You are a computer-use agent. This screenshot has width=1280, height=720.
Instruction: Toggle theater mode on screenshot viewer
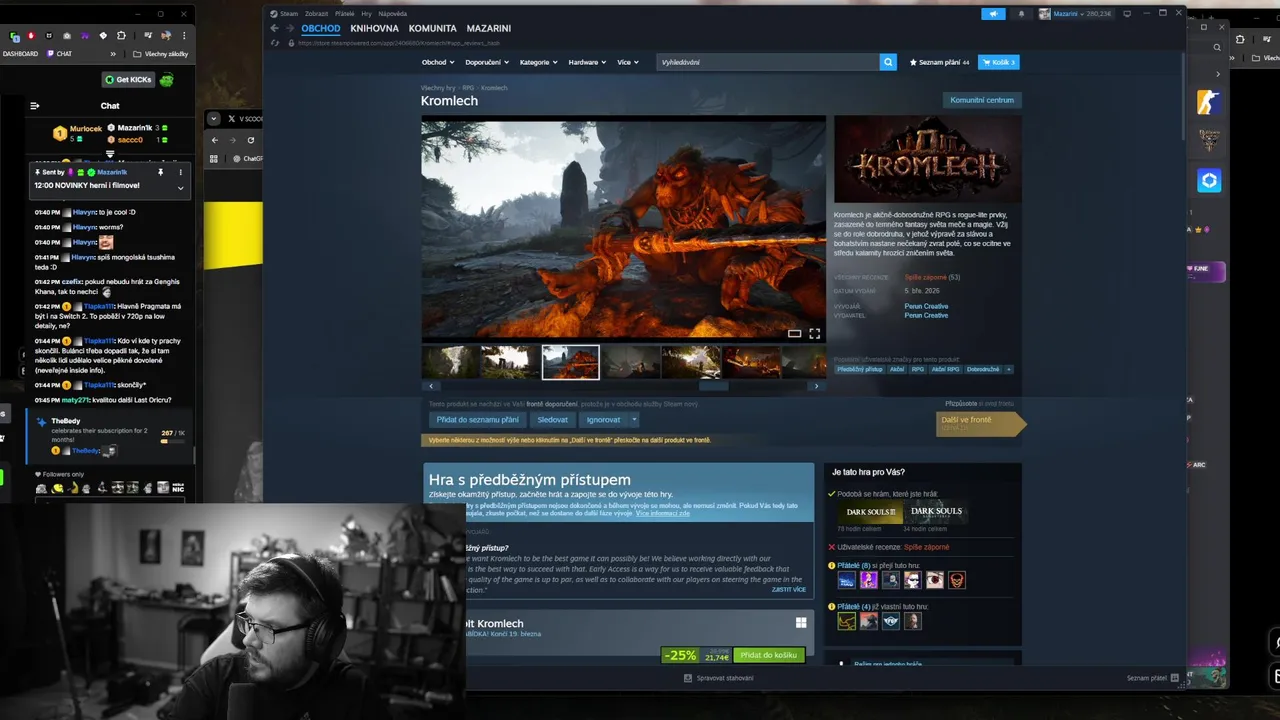click(x=794, y=333)
